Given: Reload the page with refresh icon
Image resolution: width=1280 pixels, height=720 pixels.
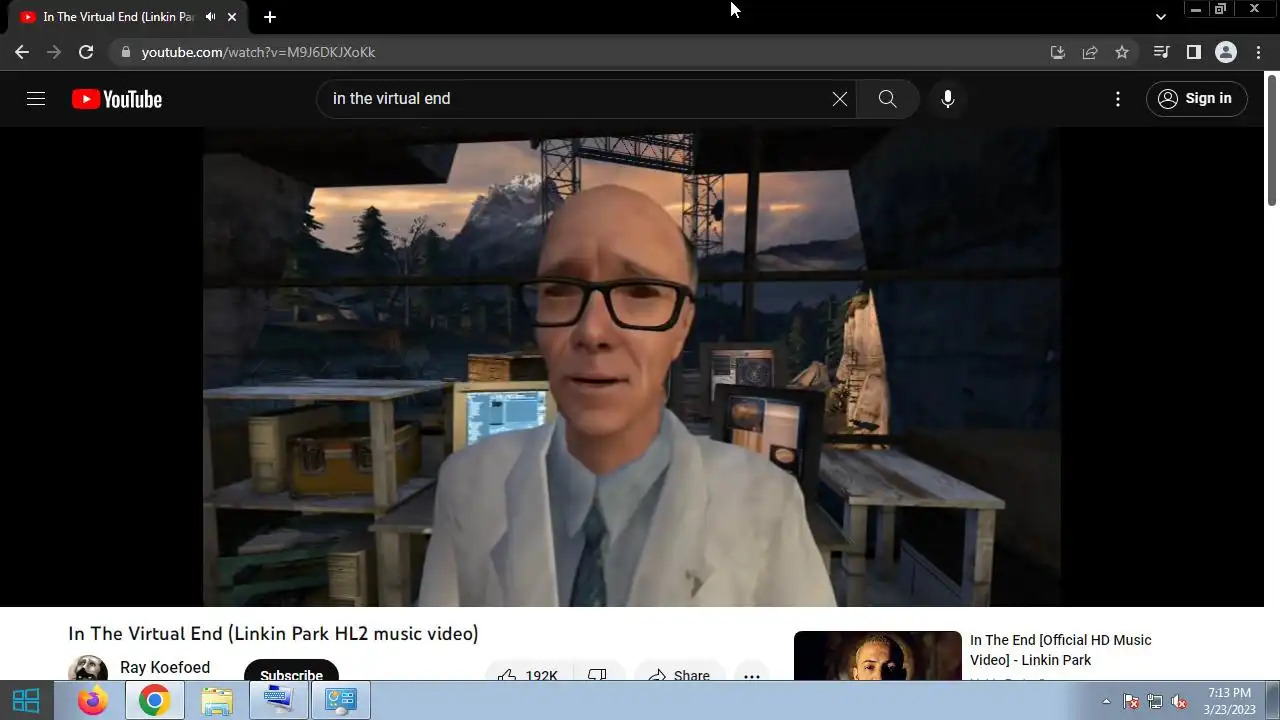Looking at the screenshot, I should pyautogui.click(x=86, y=52).
